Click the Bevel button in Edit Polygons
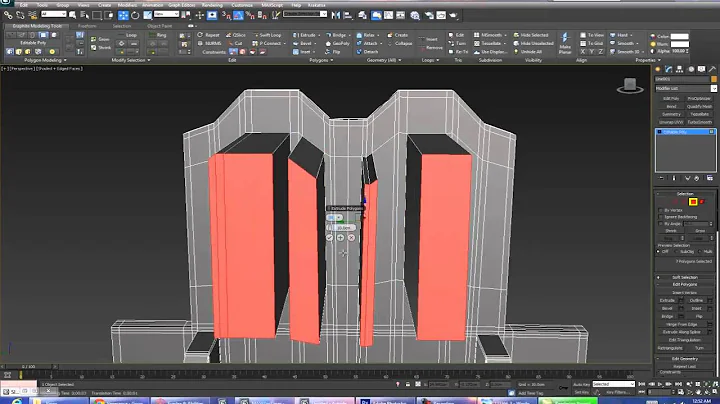 click(667, 309)
